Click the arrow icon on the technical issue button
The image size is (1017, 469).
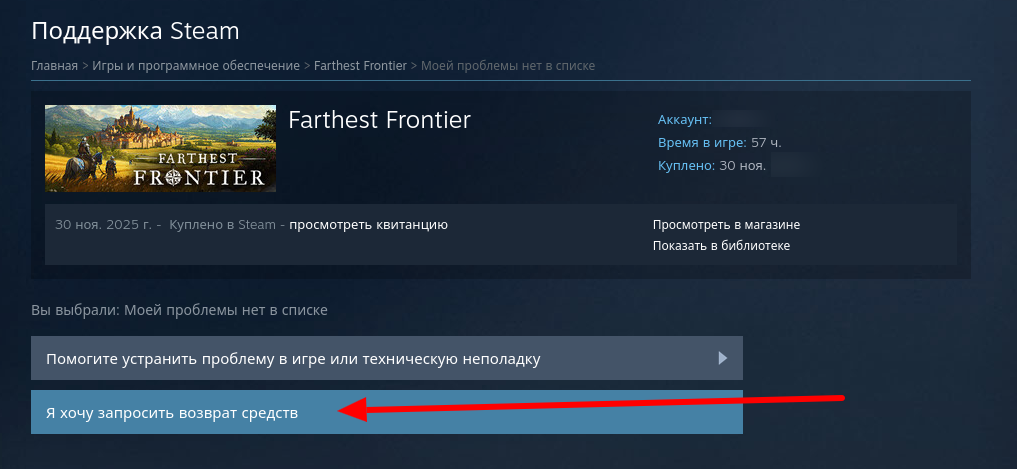(x=723, y=358)
